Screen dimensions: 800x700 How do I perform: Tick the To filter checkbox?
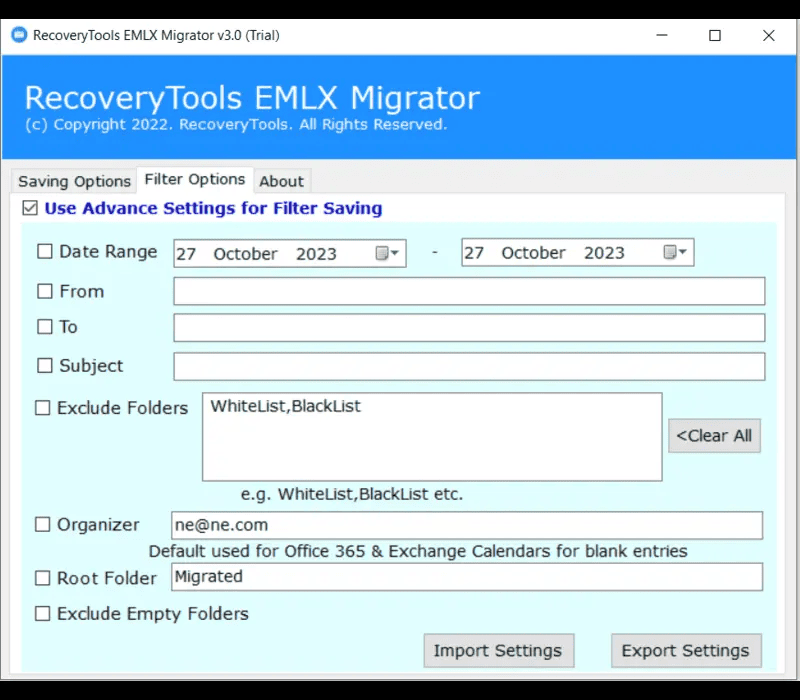tap(45, 327)
